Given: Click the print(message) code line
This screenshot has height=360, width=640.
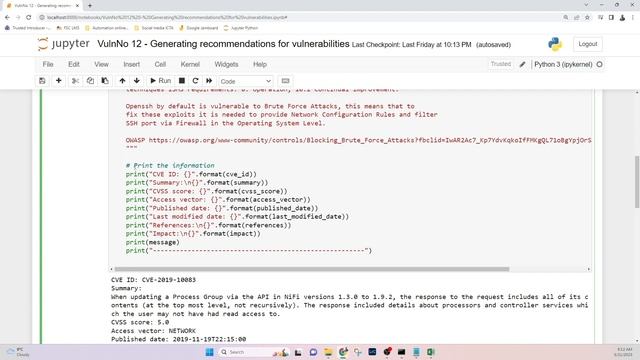Looking at the screenshot, I should coord(152,242).
